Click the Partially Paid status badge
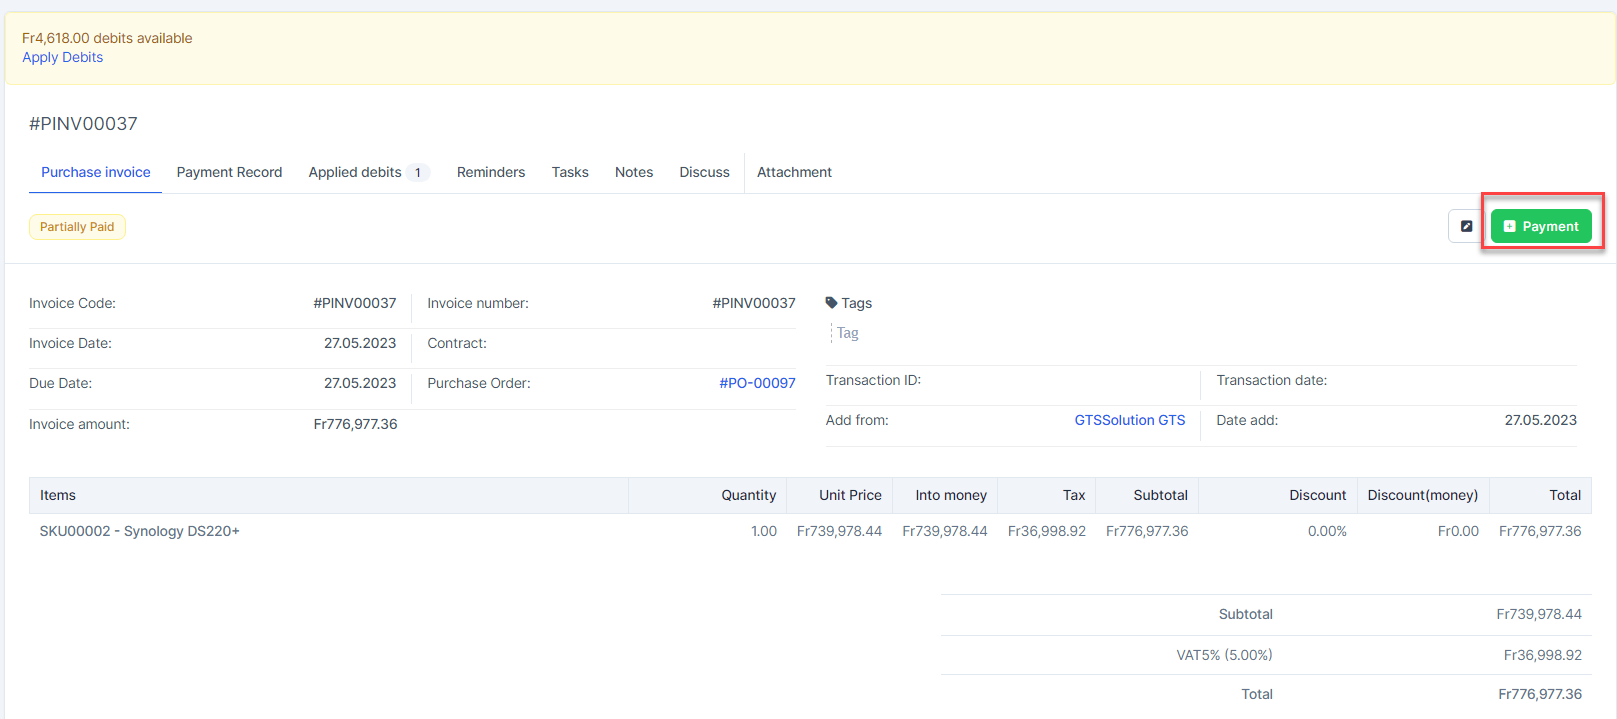The width and height of the screenshot is (1617, 719). coord(77,227)
